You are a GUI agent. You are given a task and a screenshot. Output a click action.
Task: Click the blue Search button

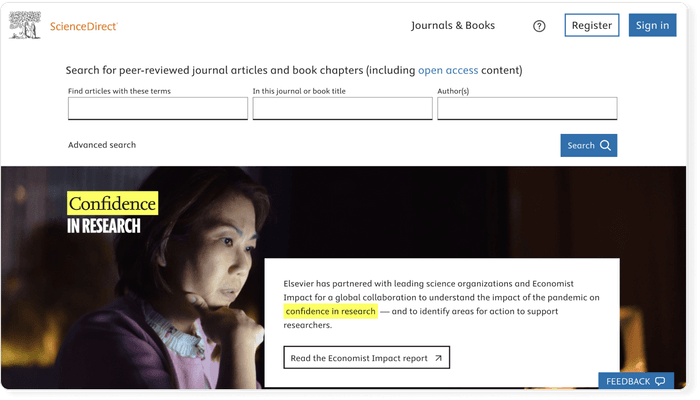point(588,145)
